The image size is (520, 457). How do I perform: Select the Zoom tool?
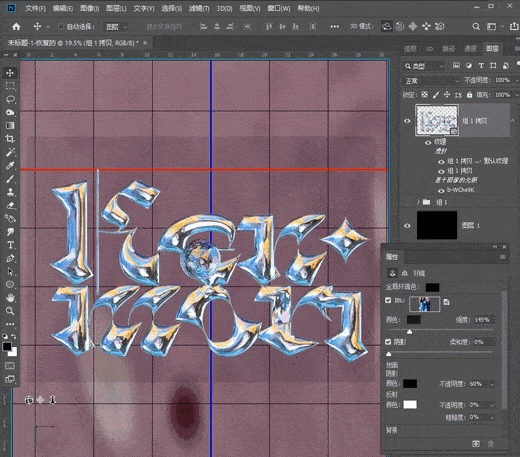[x=10, y=311]
